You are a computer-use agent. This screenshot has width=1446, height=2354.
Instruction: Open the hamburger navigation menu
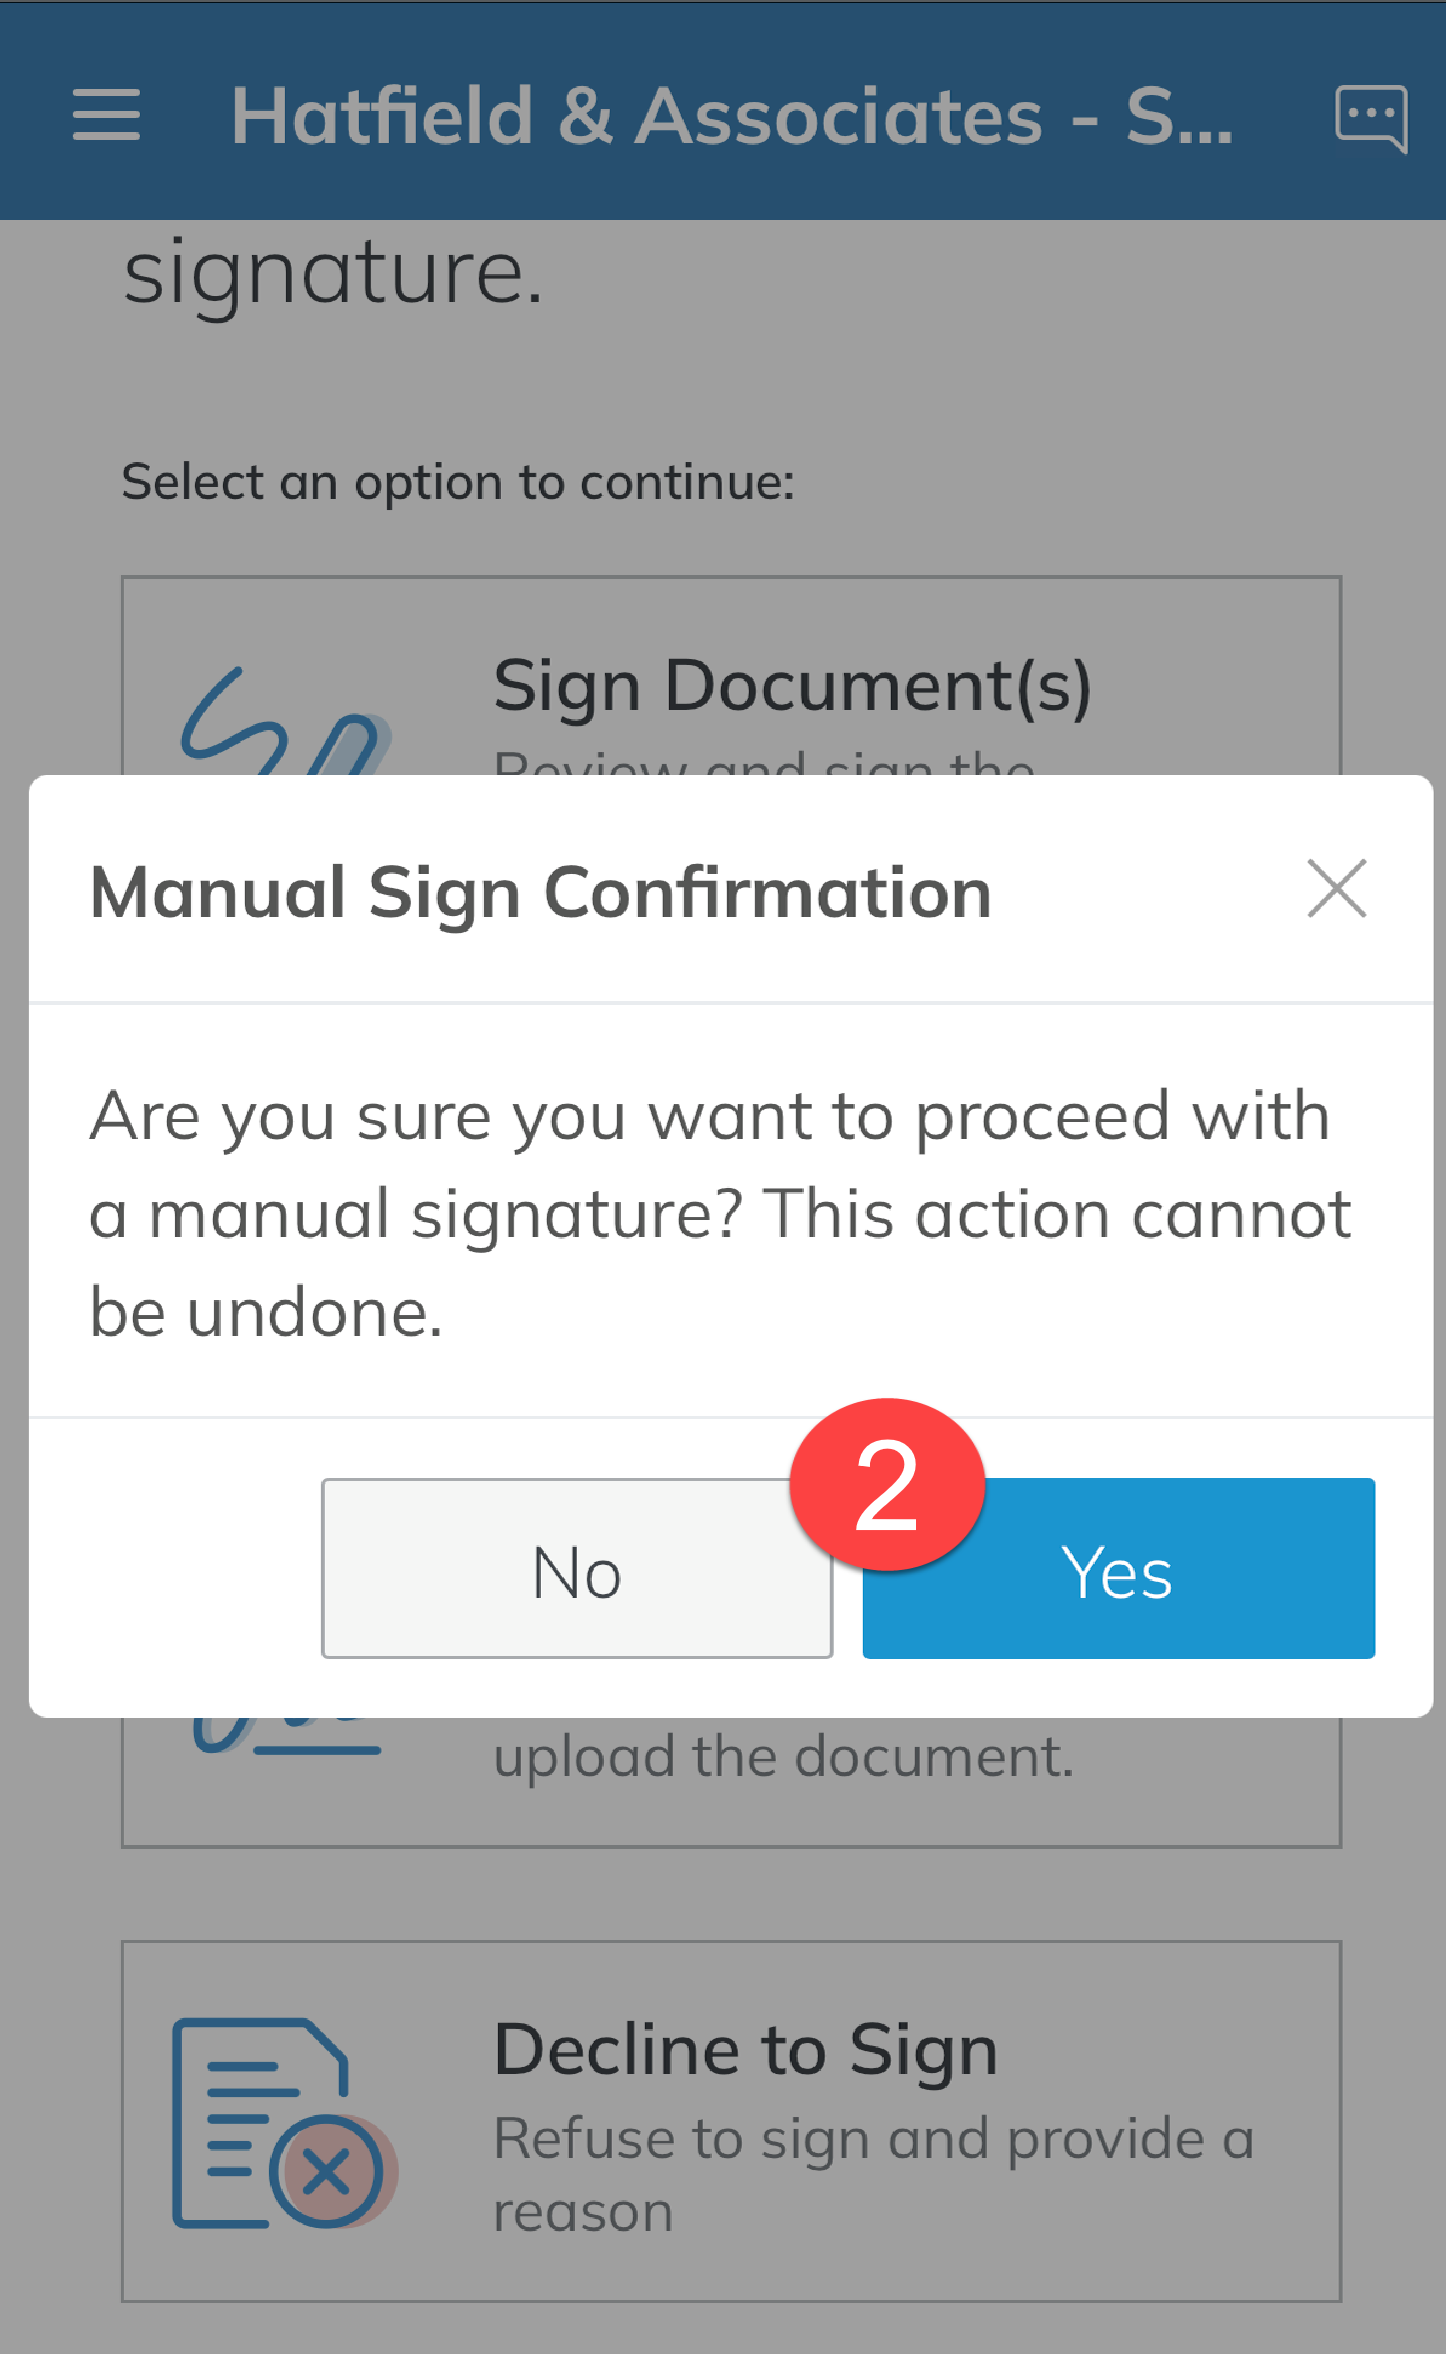pos(104,113)
